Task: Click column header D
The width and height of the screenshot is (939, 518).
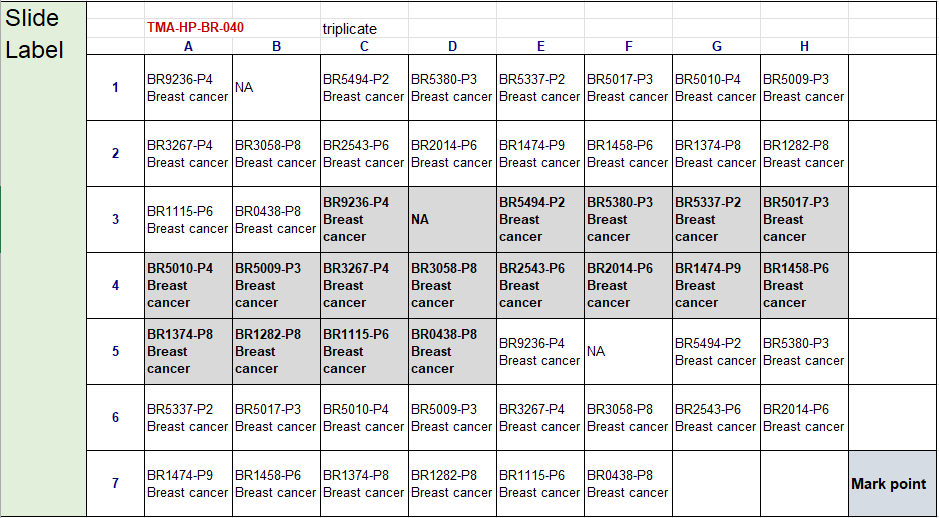Action: point(452,46)
